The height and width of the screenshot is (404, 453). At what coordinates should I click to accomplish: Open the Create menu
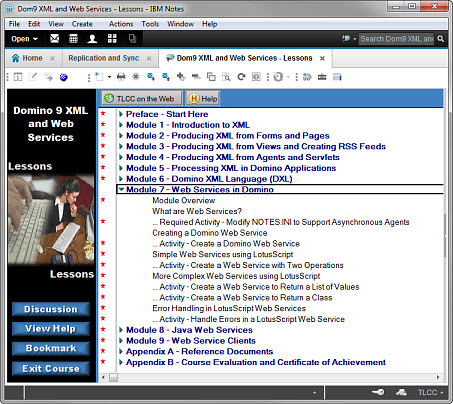point(82,24)
